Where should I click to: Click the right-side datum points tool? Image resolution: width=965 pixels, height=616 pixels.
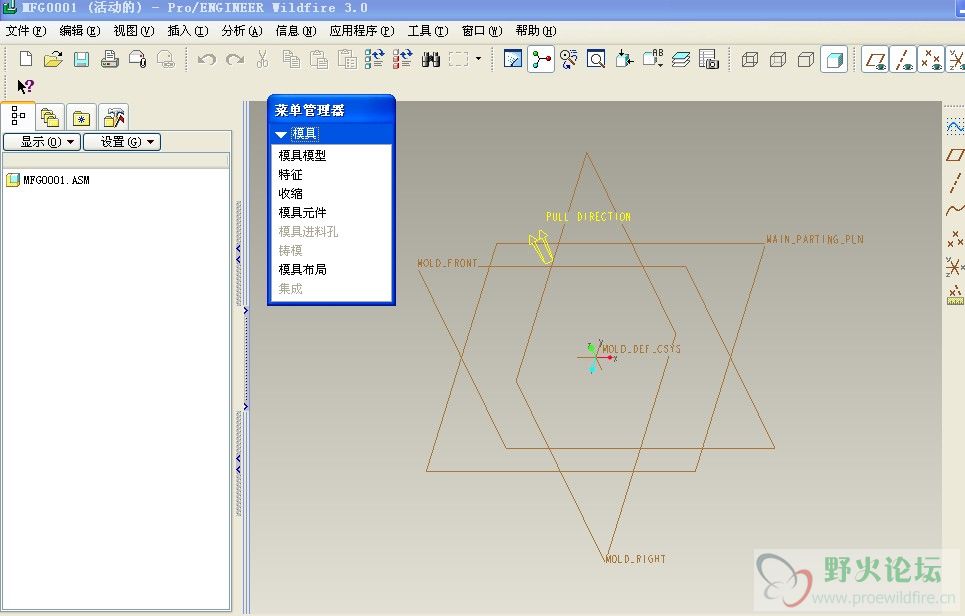[x=955, y=239]
